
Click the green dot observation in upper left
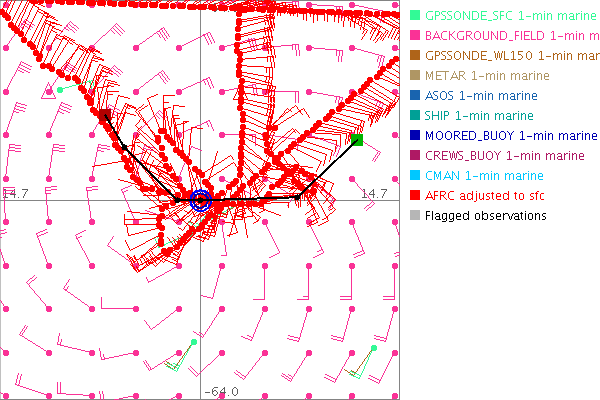[x=60, y=90]
